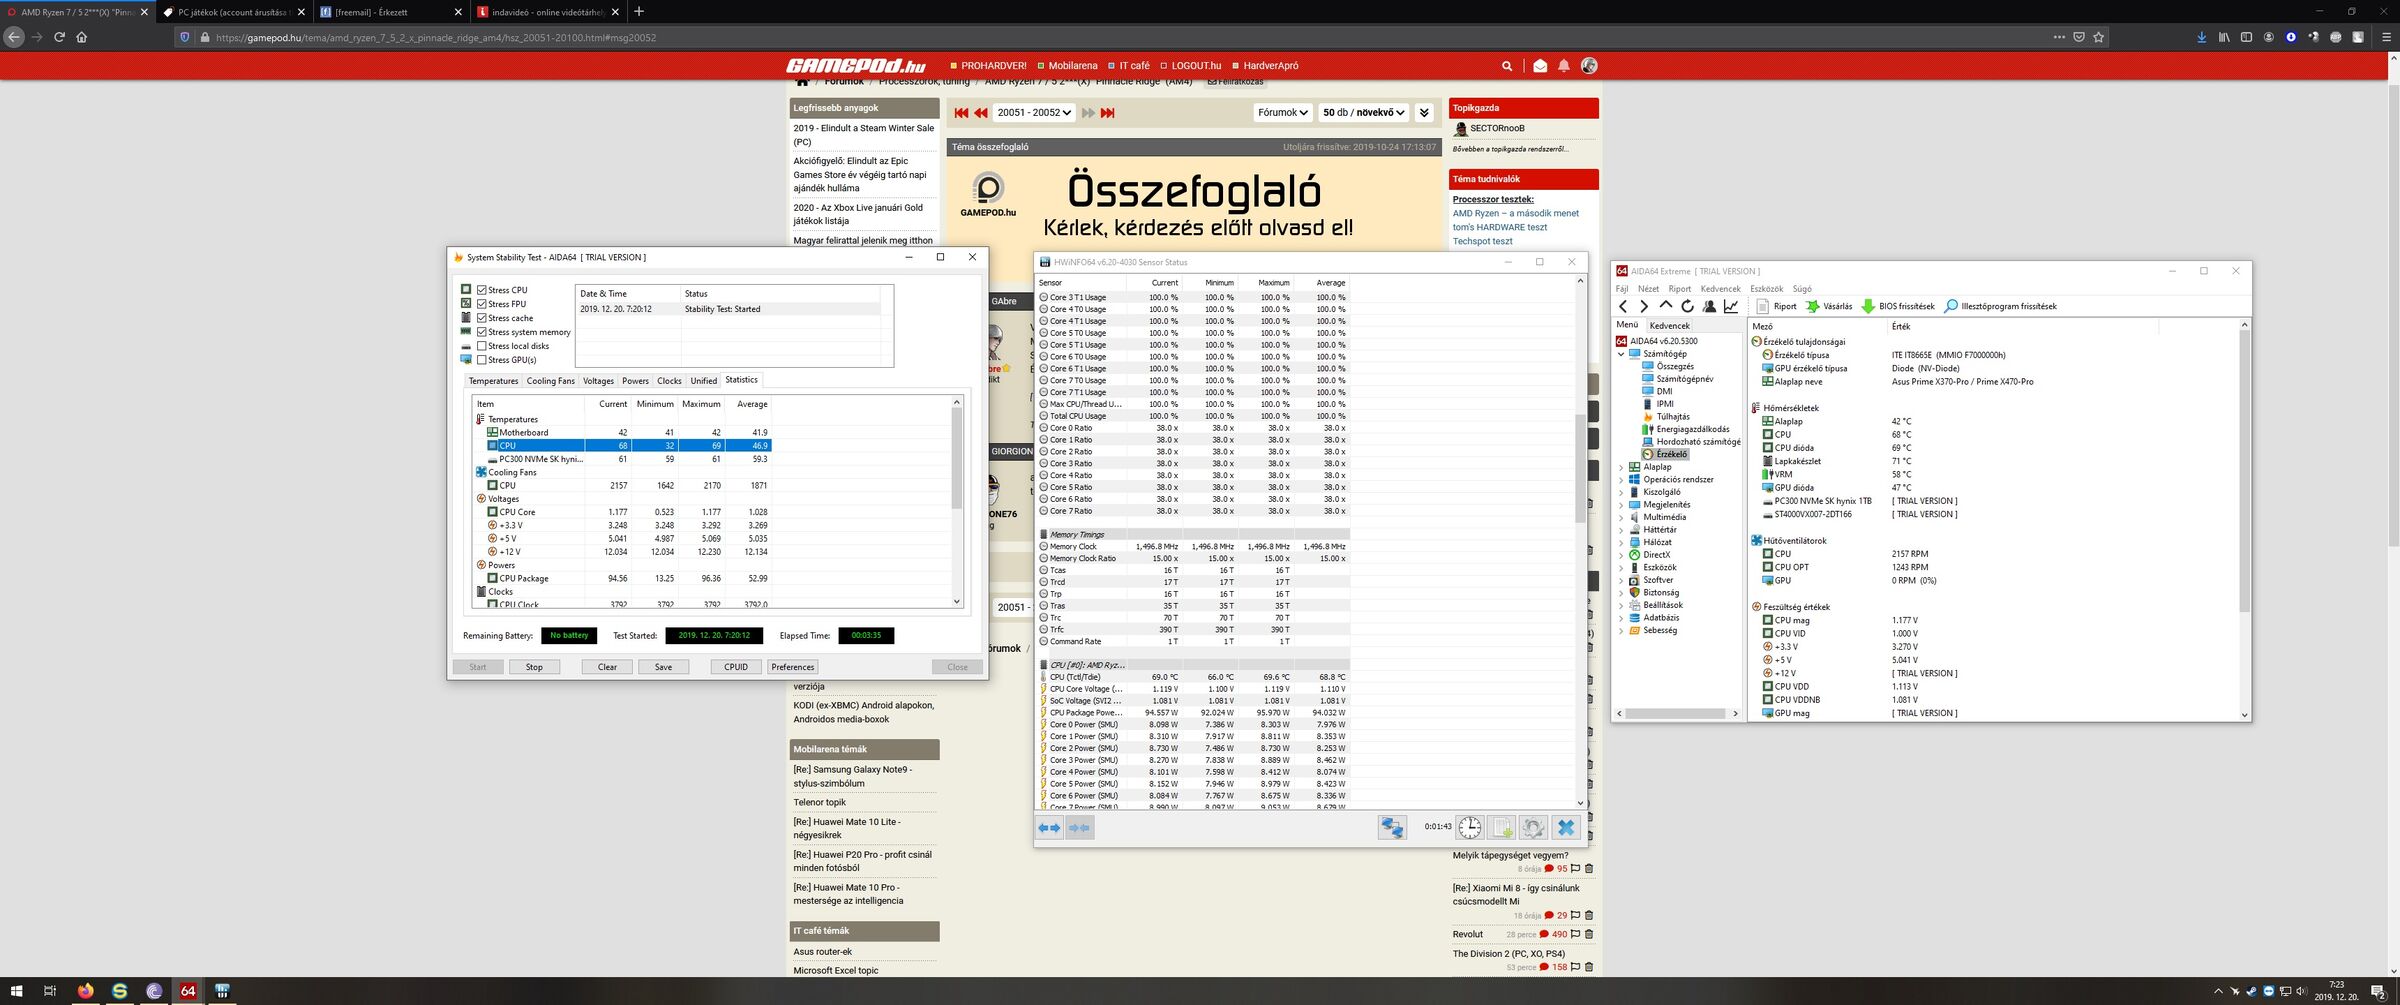Click CPUID button in Stability Test
The image size is (2400, 1005).
coord(736,667)
